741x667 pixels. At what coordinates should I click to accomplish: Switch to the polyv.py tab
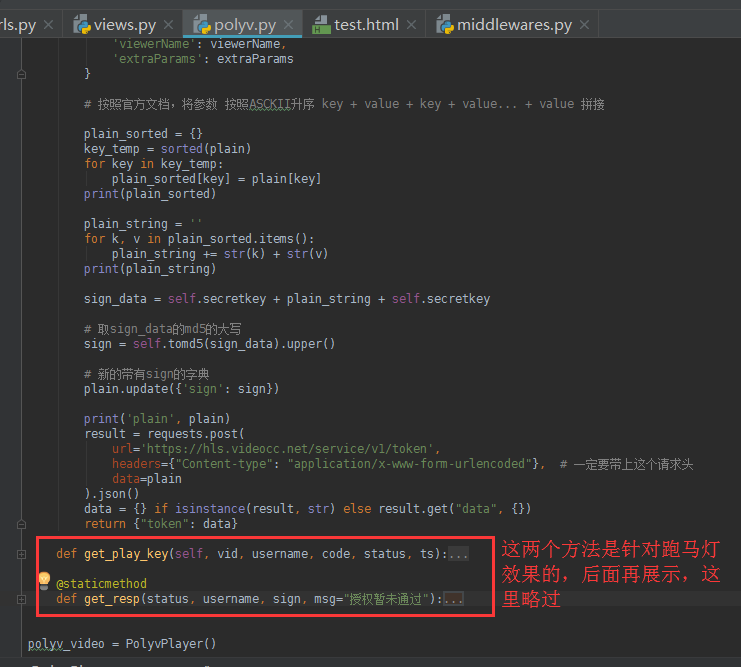(x=244, y=25)
